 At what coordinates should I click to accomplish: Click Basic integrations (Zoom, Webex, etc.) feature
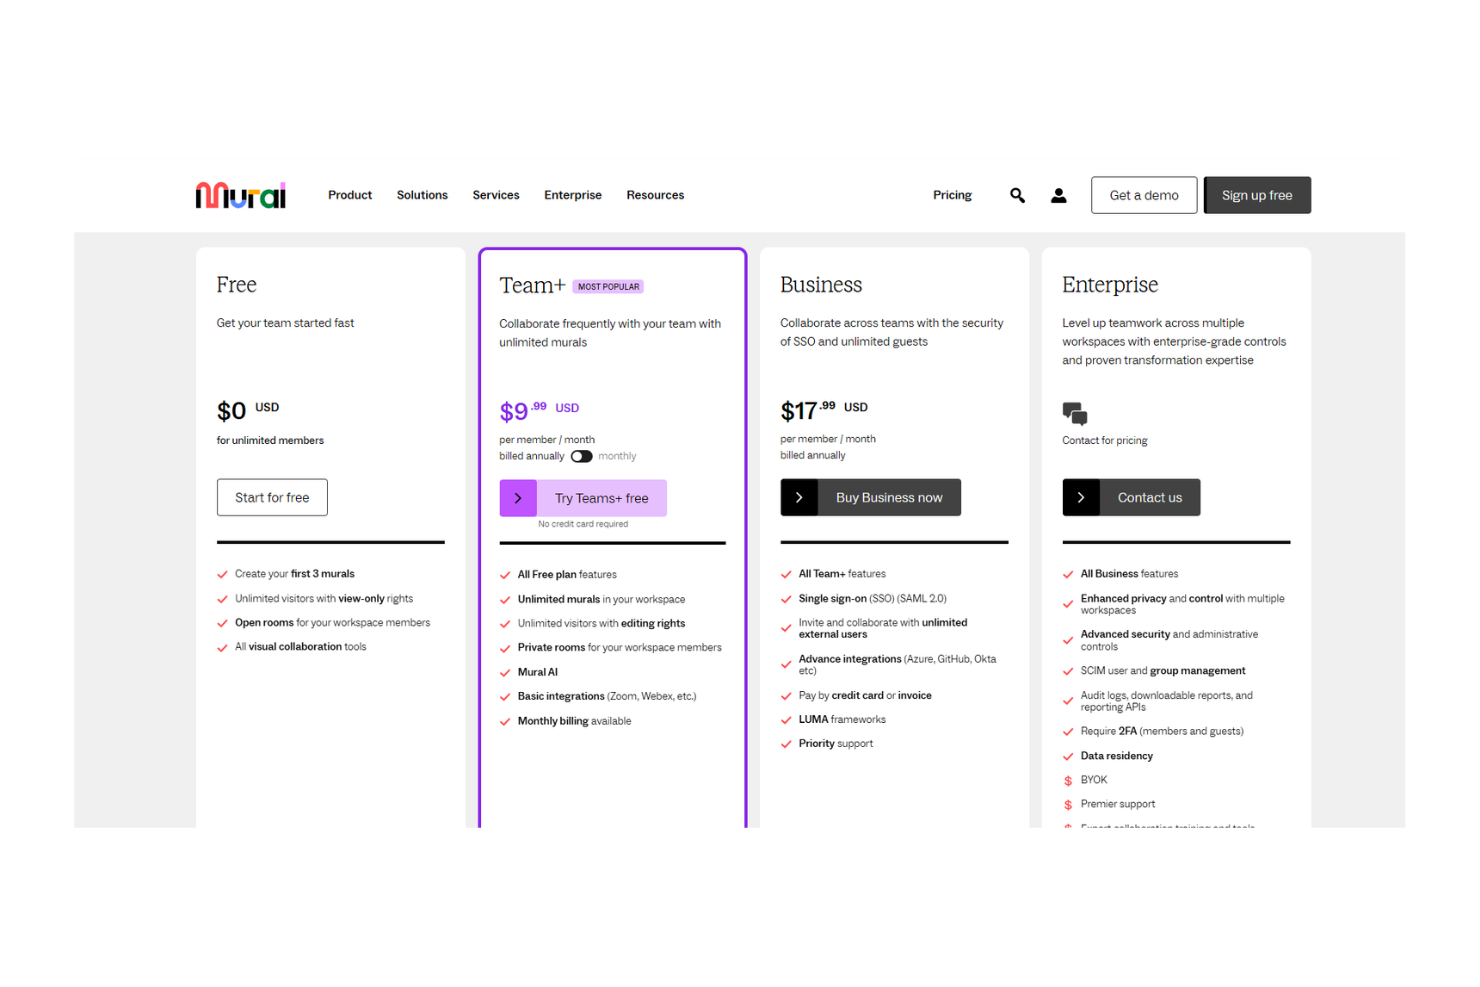(x=607, y=697)
